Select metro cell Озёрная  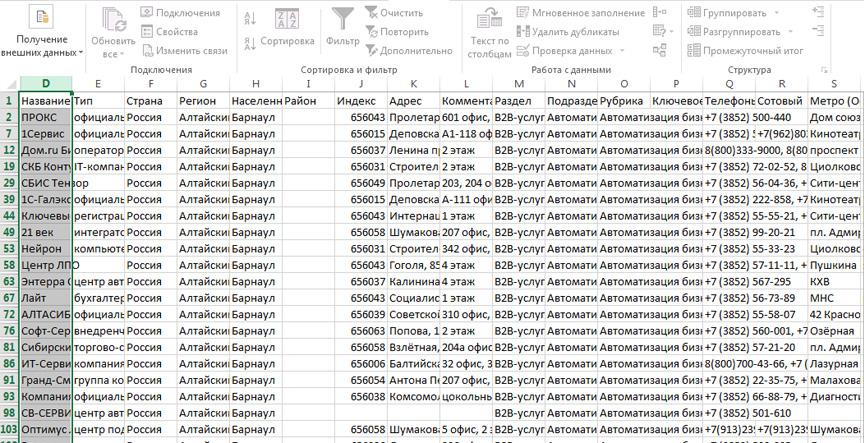coord(834,331)
